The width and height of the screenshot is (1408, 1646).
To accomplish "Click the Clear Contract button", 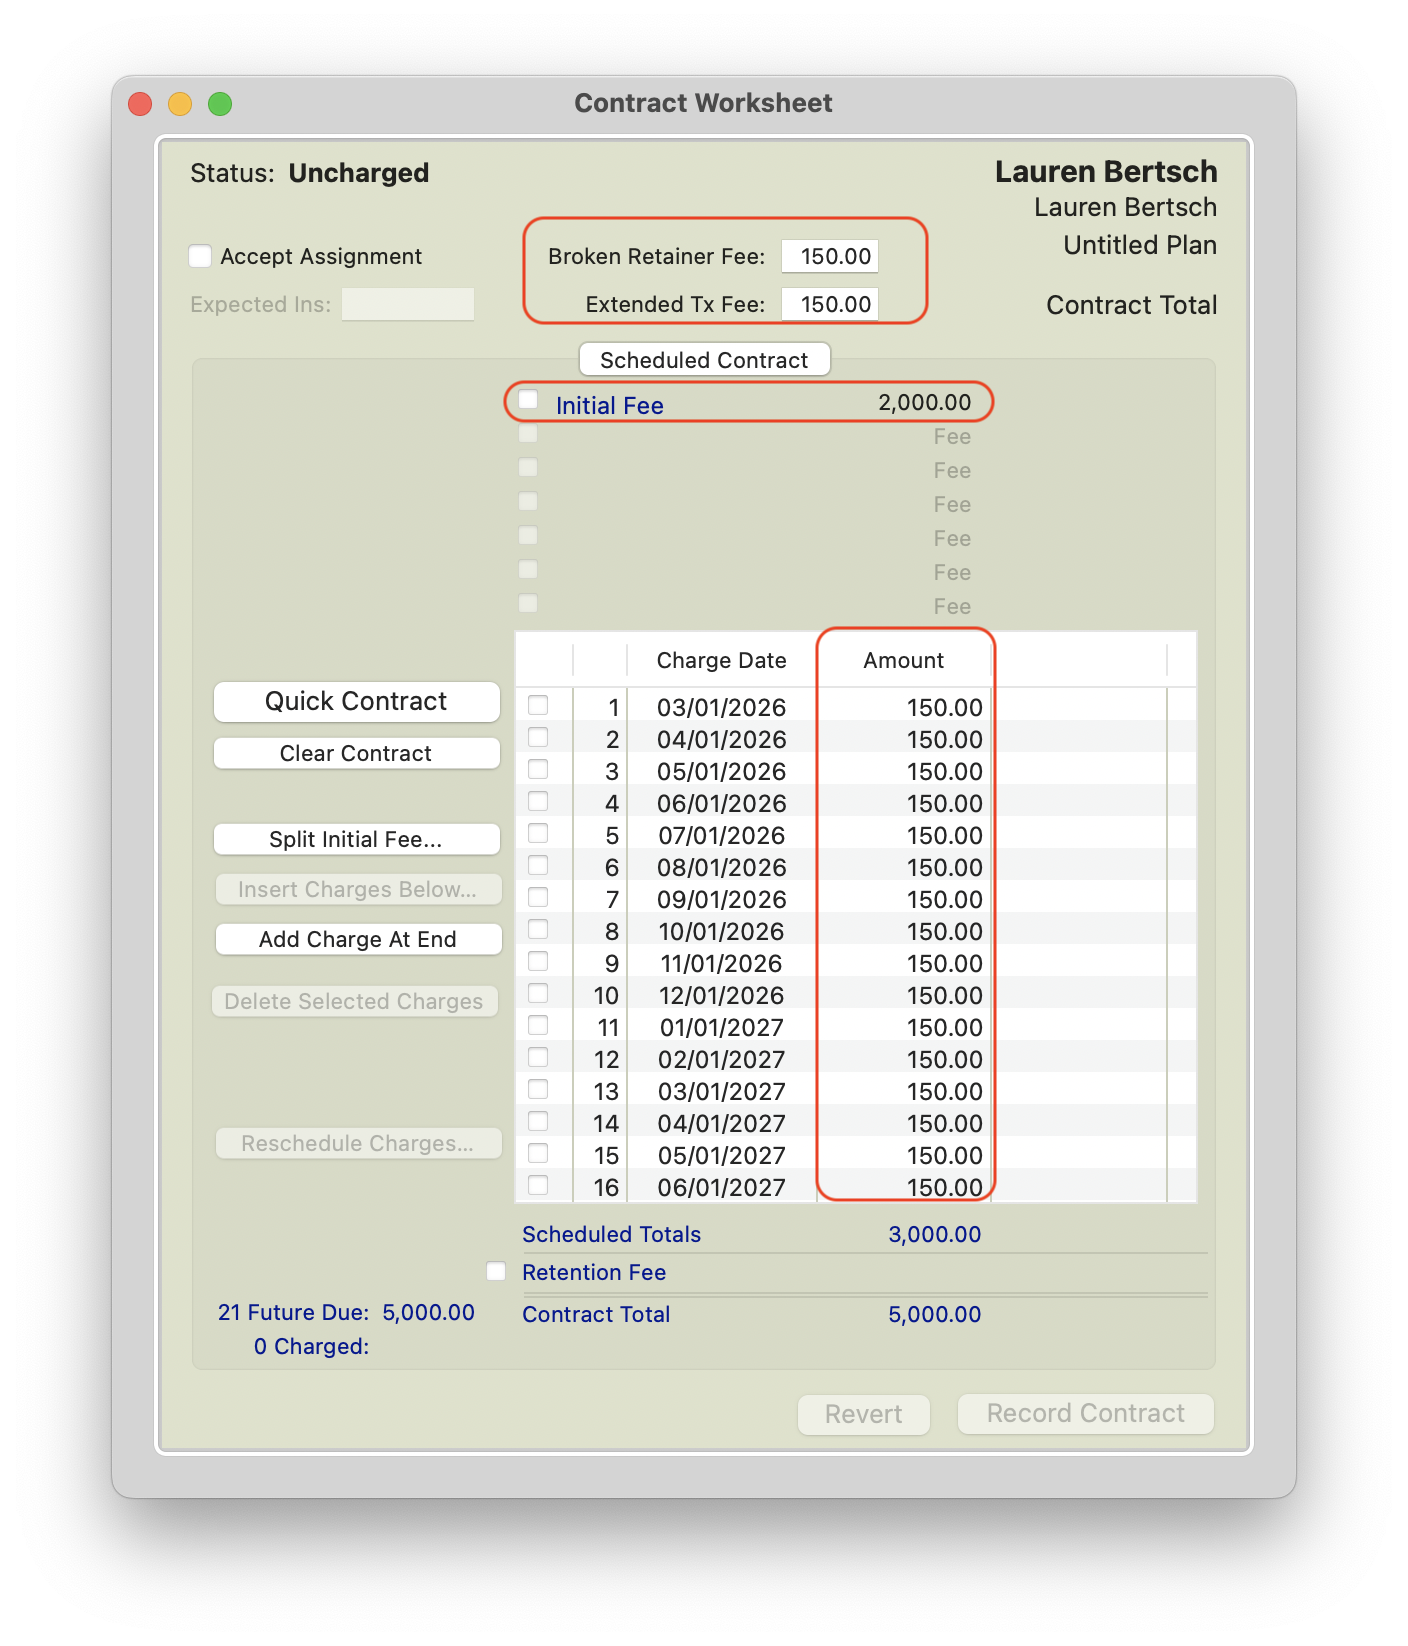I will click(x=357, y=753).
